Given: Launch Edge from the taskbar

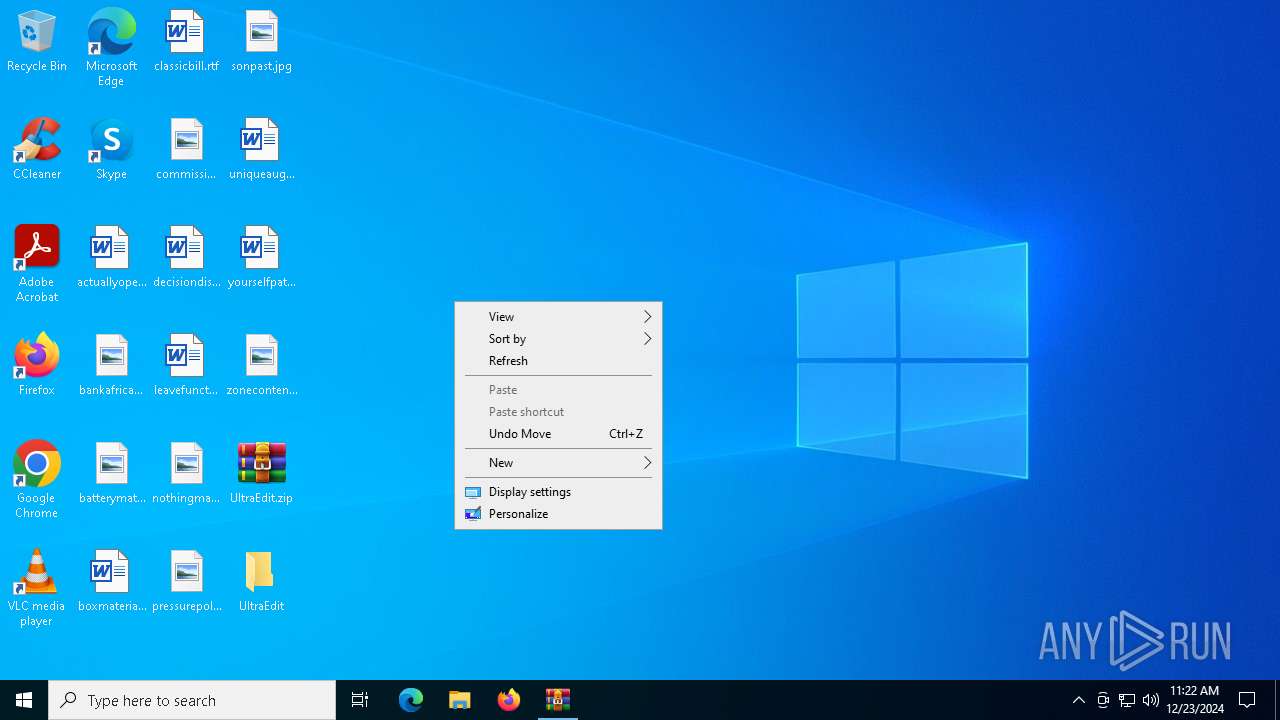Looking at the screenshot, I should [x=411, y=700].
